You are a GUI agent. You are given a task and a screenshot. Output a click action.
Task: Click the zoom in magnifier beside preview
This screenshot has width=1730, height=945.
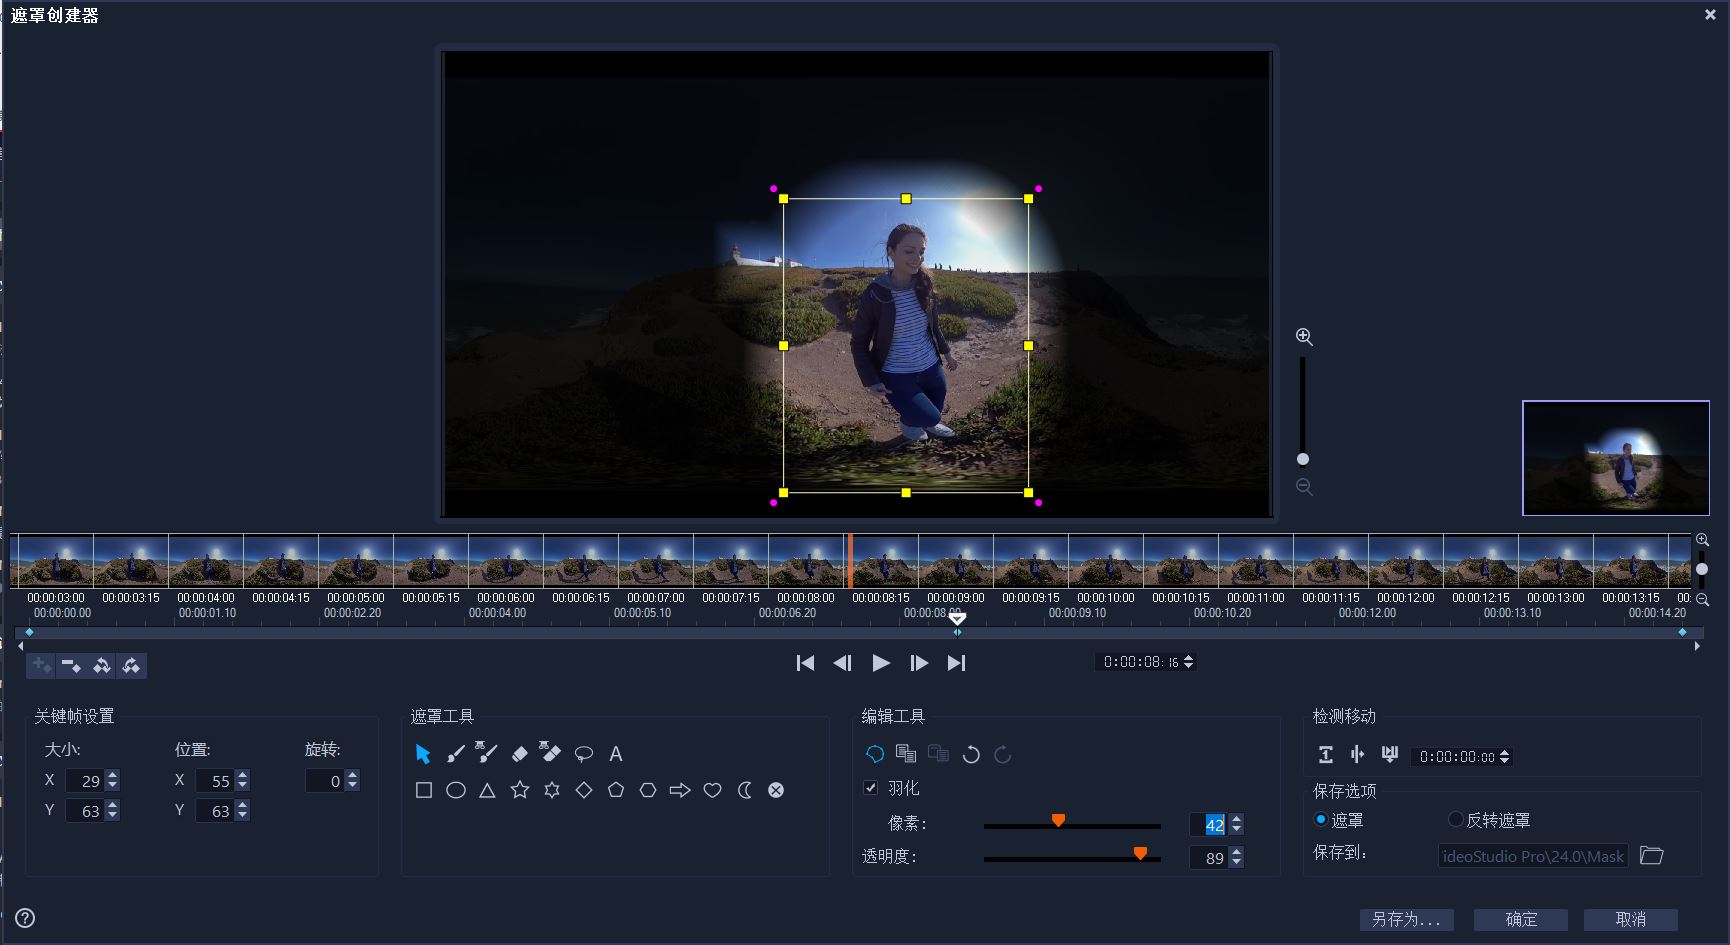pyautogui.click(x=1304, y=337)
